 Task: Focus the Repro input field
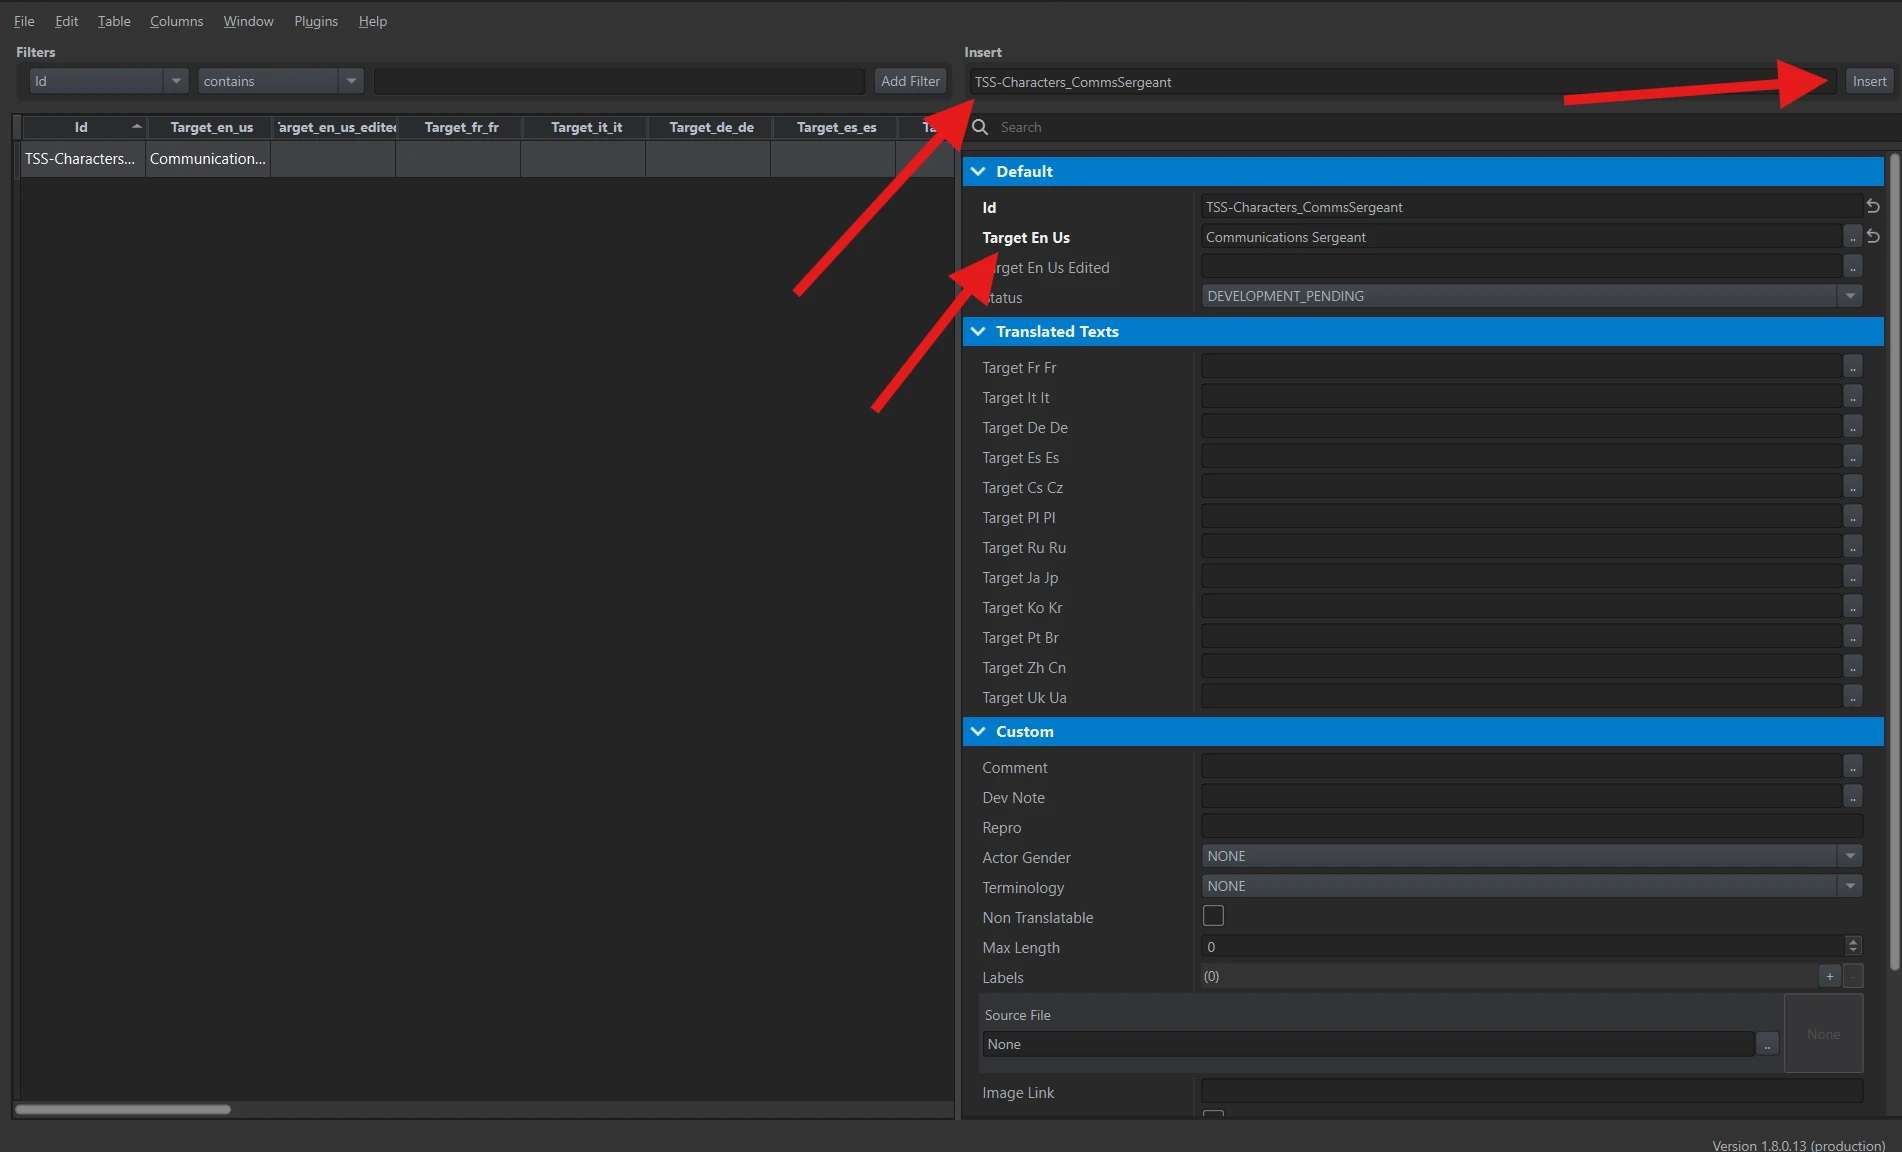pyautogui.click(x=1532, y=826)
